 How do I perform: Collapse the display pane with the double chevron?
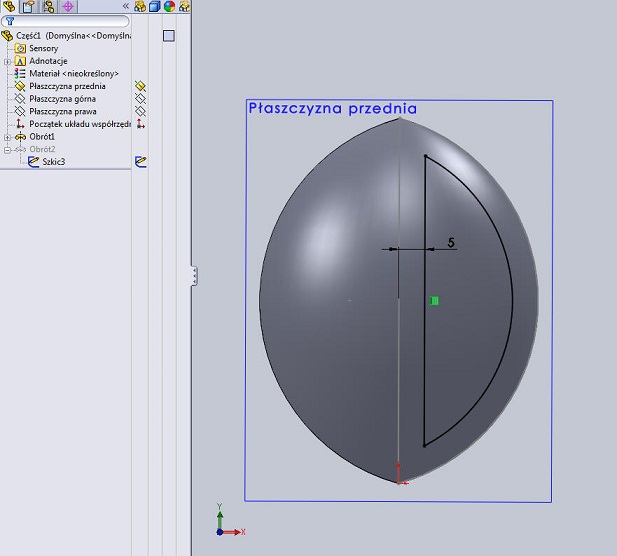point(126,6)
